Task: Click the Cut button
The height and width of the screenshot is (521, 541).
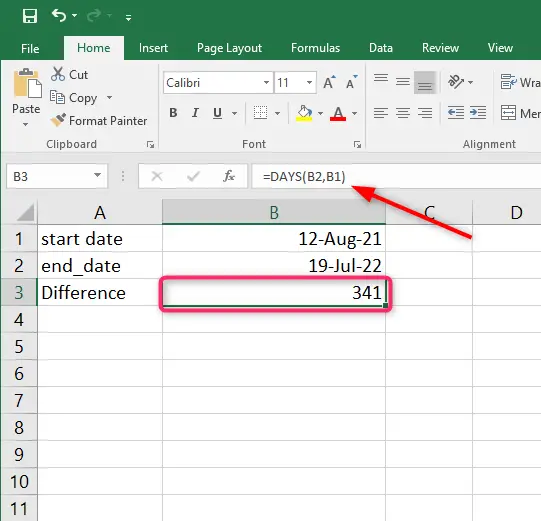Action: pos(69,75)
